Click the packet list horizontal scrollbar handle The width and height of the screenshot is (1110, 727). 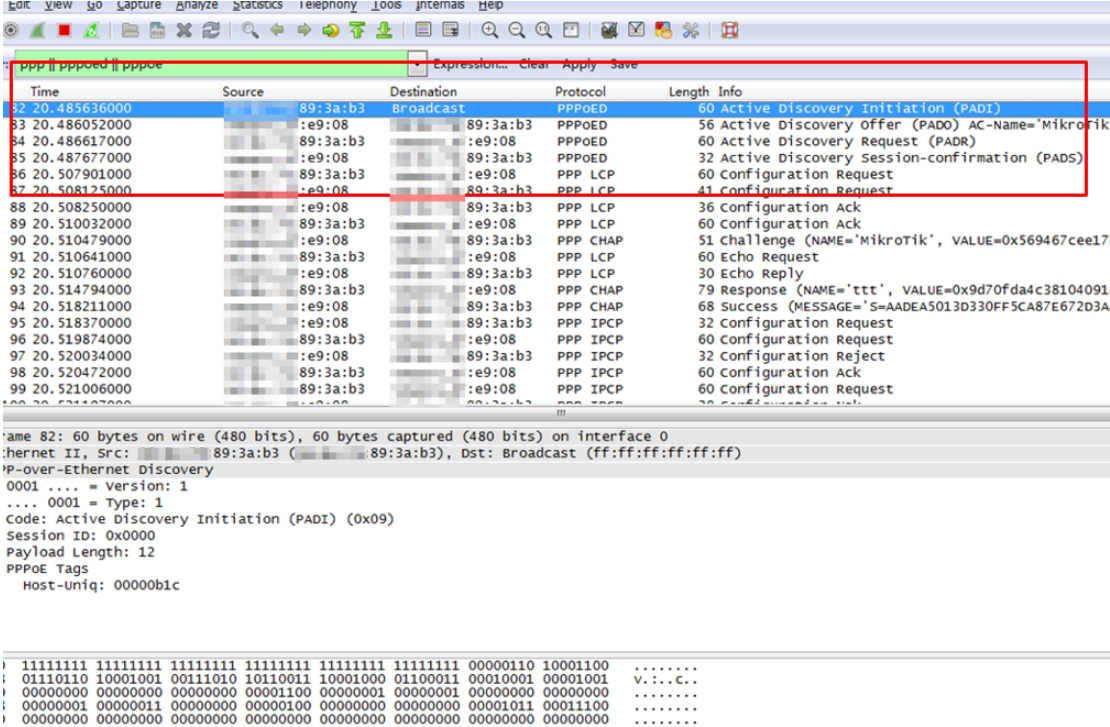[561, 413]
